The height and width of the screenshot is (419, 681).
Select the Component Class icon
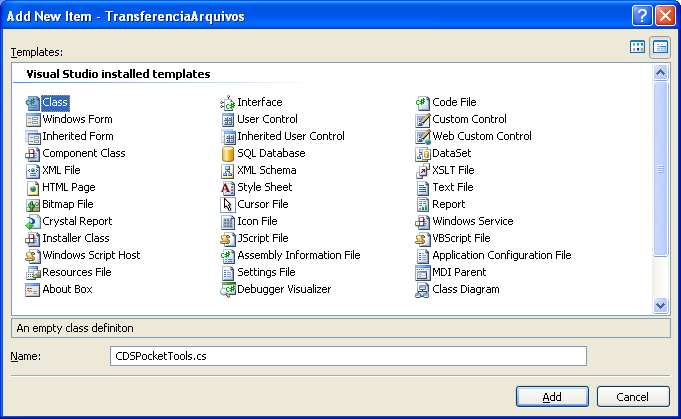tap(33, 154)
